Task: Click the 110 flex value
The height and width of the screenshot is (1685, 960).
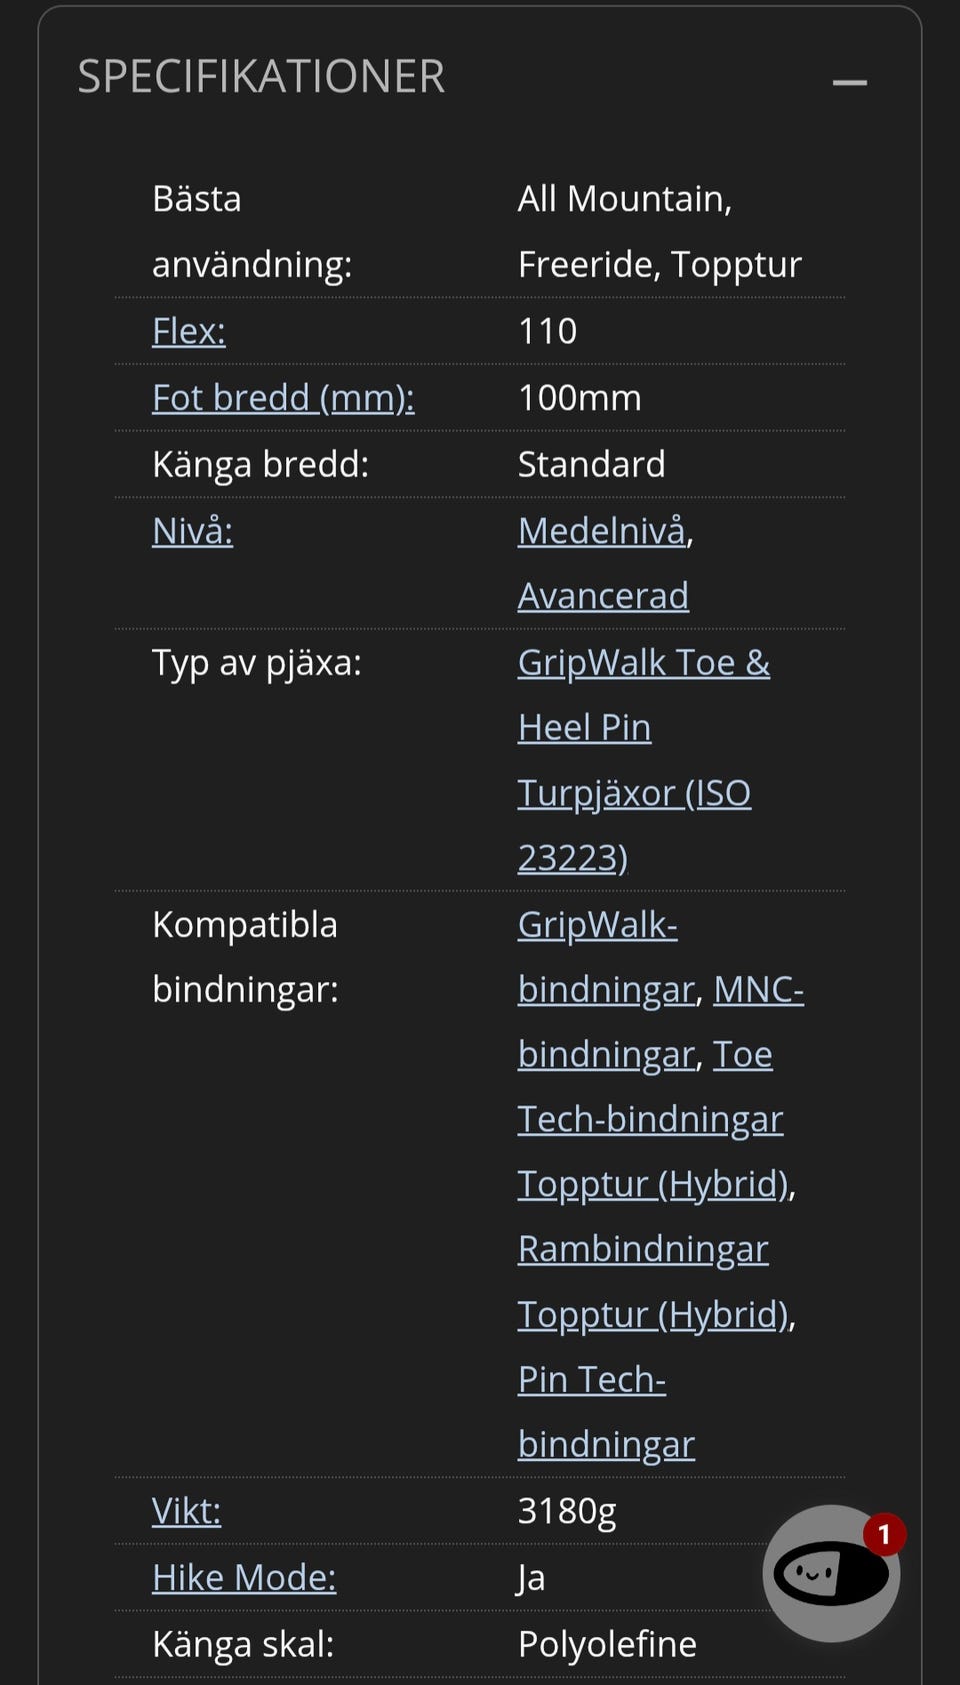Action: point(547,331)
